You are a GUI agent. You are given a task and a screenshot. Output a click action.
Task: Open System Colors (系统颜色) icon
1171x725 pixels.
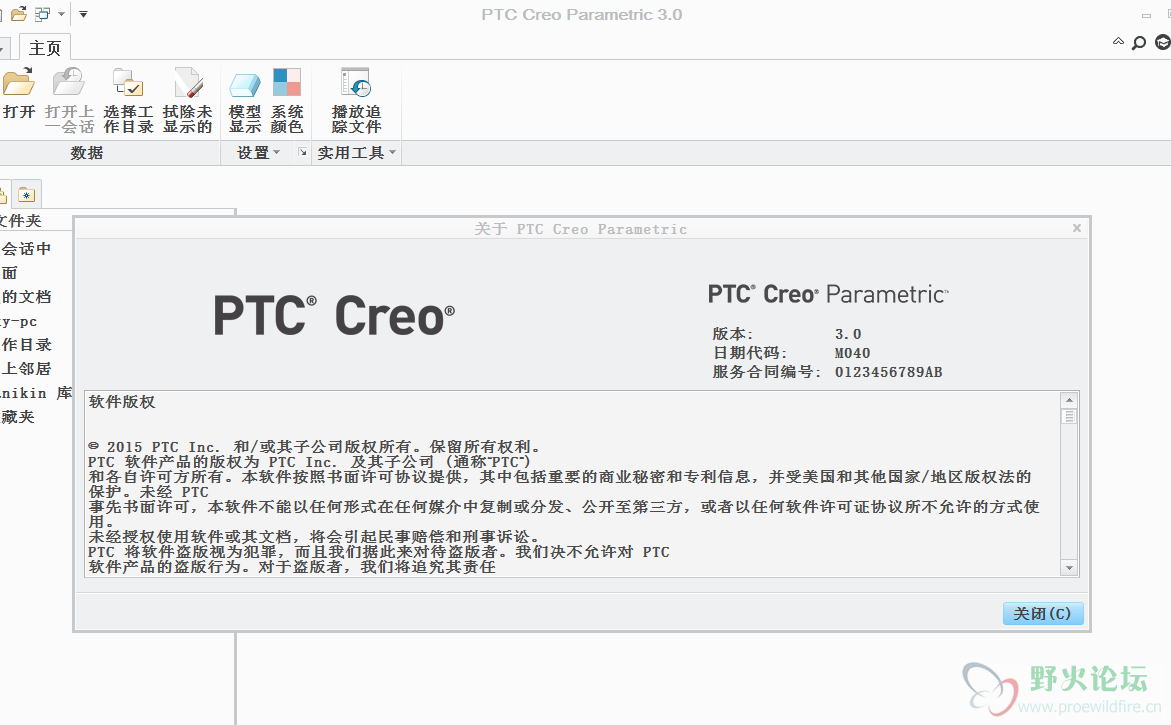(x=287, y=82)
